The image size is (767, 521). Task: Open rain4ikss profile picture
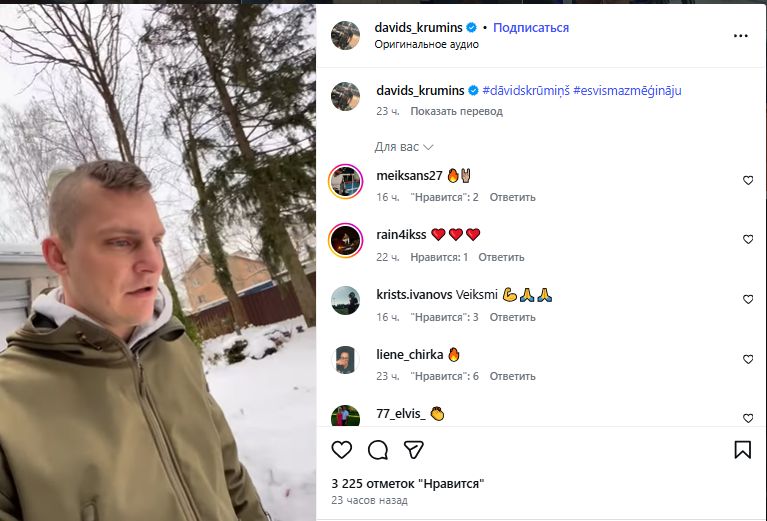pos(346,240)
